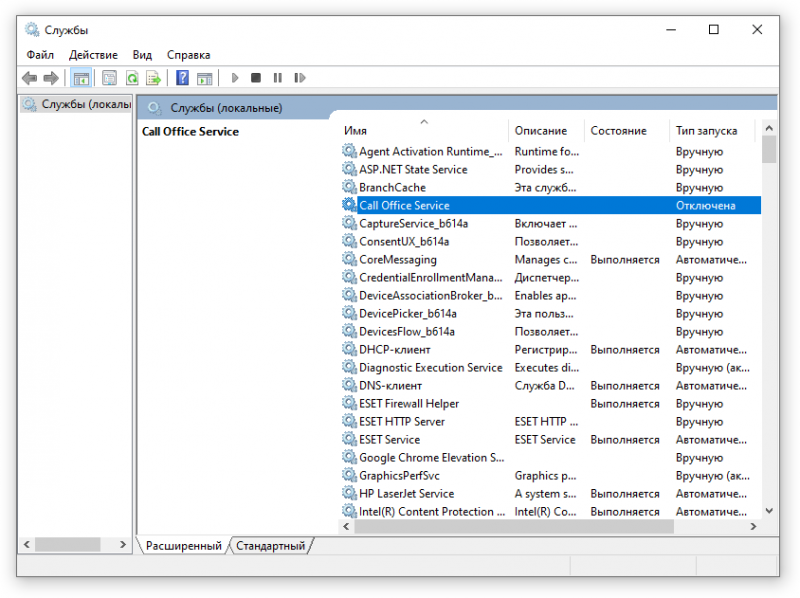Select ASP.NET State Service row
The height and width of the screenshot is (598, 800).
[551, 169]
